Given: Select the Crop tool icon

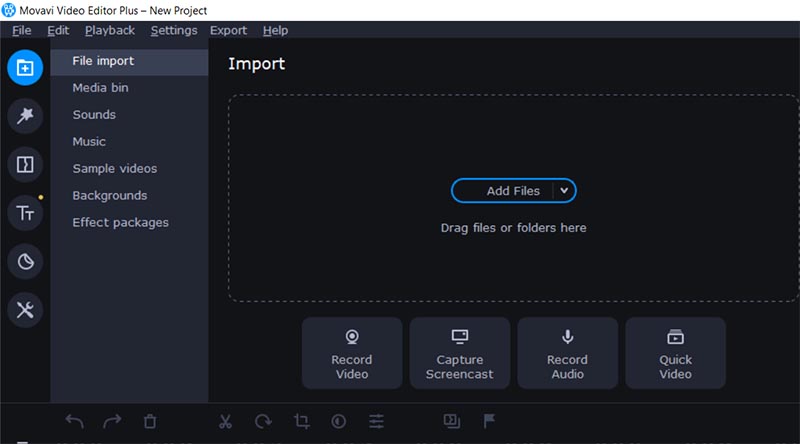Looking at the screenshot, I should click(301, 422).
